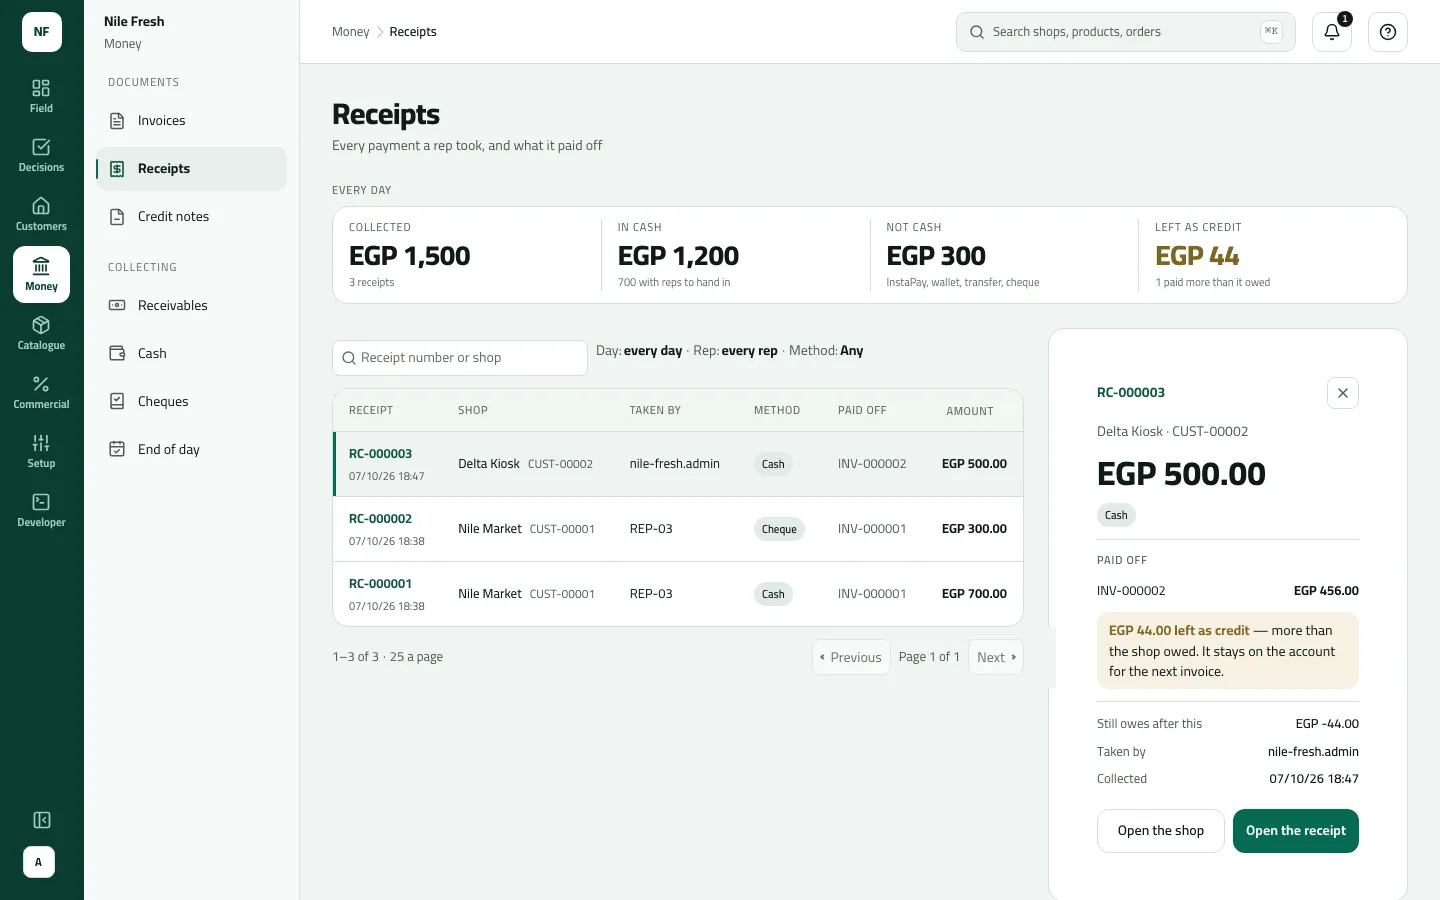Open the Setup section
1440x900 pixels.
(41, 451)
